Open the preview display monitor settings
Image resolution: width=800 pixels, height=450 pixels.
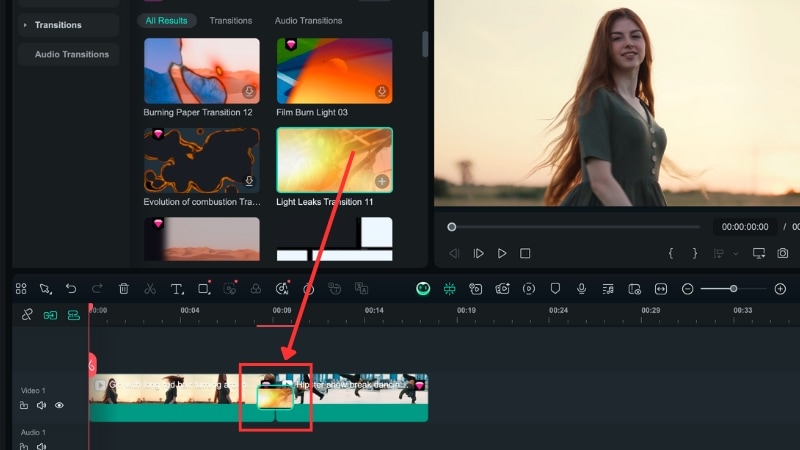759,254
